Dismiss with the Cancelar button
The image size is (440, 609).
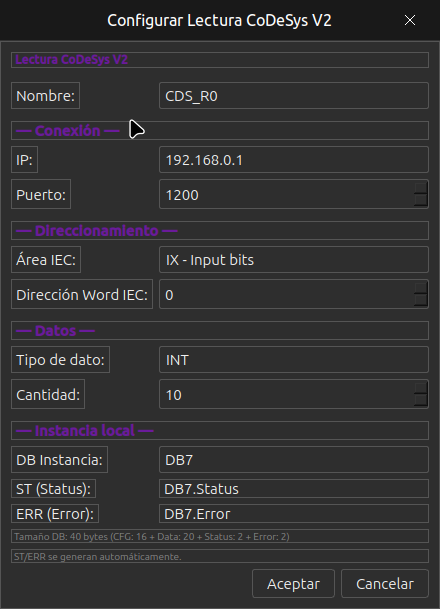pyautogui.click(x=385, y=583)
